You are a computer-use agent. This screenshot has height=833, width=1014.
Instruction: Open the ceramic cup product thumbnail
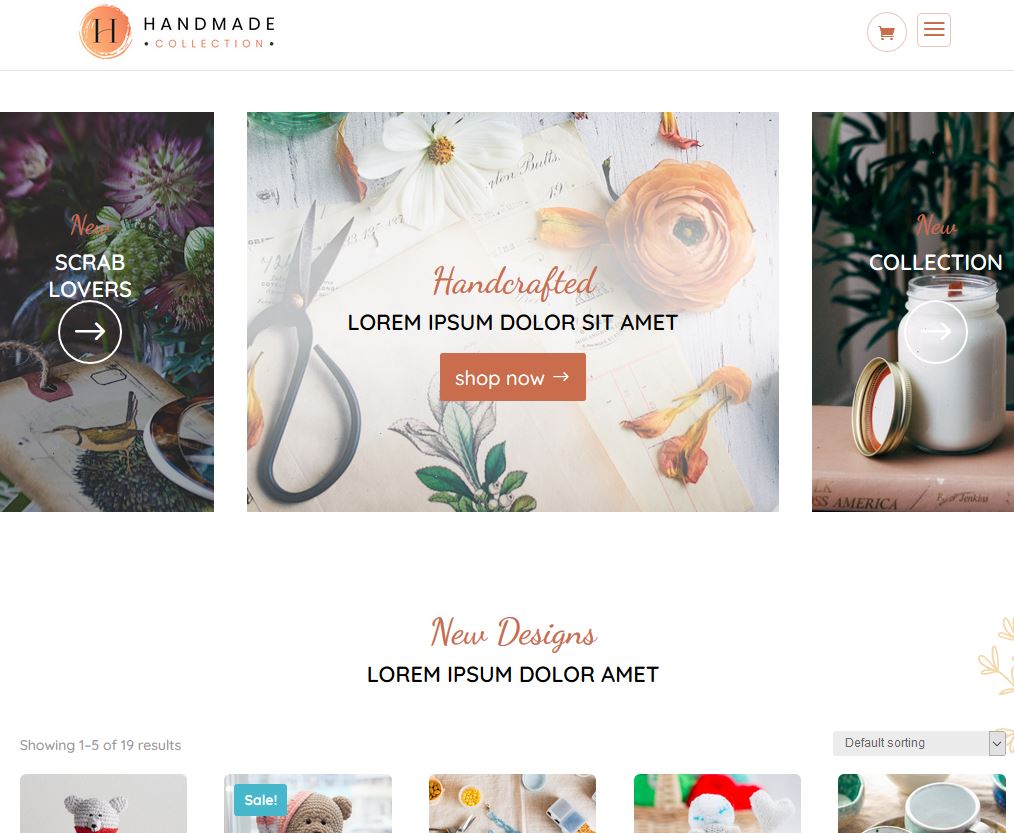click(922, 803)
